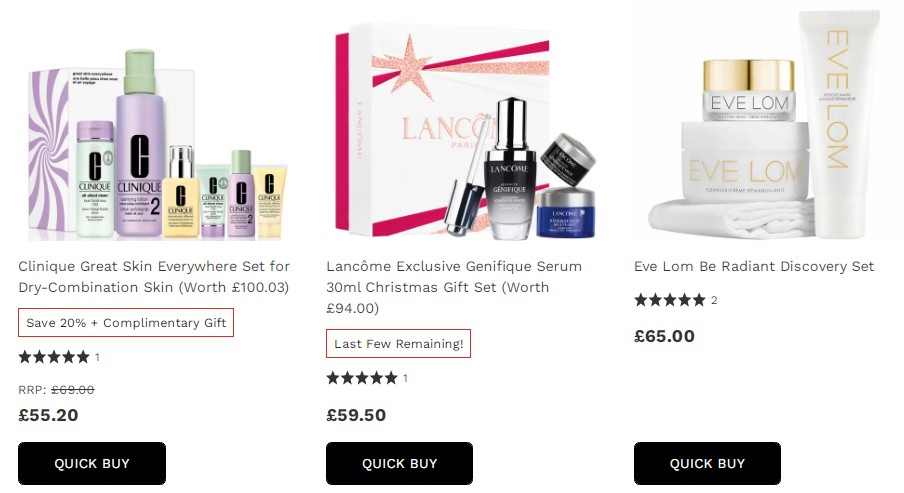Viewport: 904px width, 493px height.
Task: Open the Eve Lom Discovery Set image
Action: [x=764, y=124]
